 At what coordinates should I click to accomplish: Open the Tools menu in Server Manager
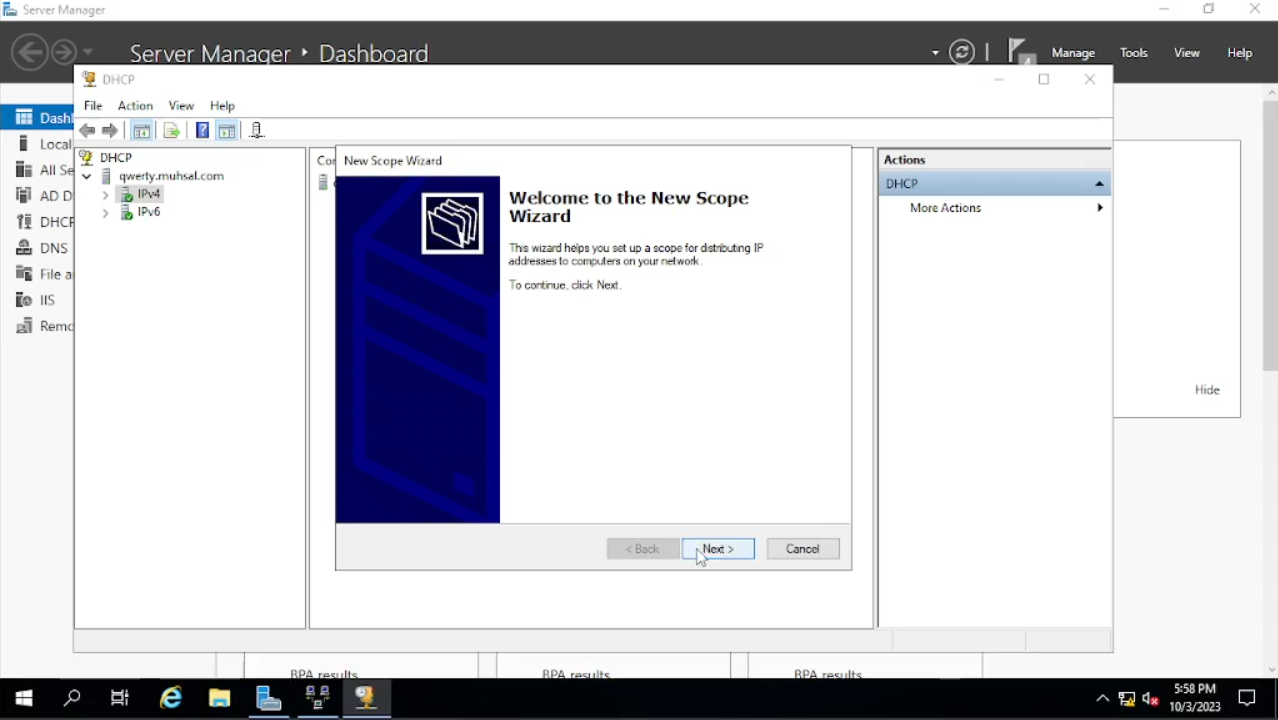click(1133, 53)
